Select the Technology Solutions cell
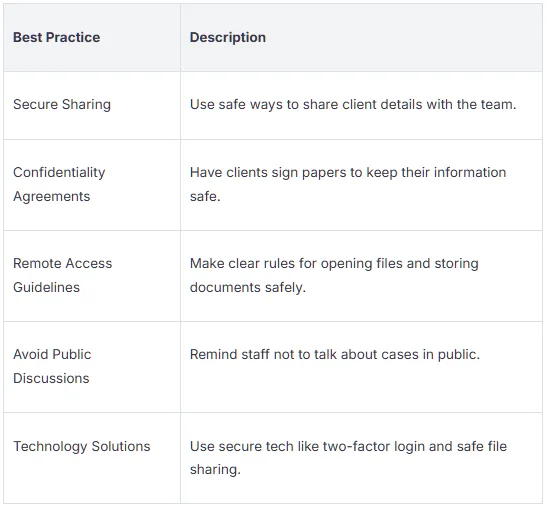The height and width of the screenshot is (509, 547). pos(92,458)
